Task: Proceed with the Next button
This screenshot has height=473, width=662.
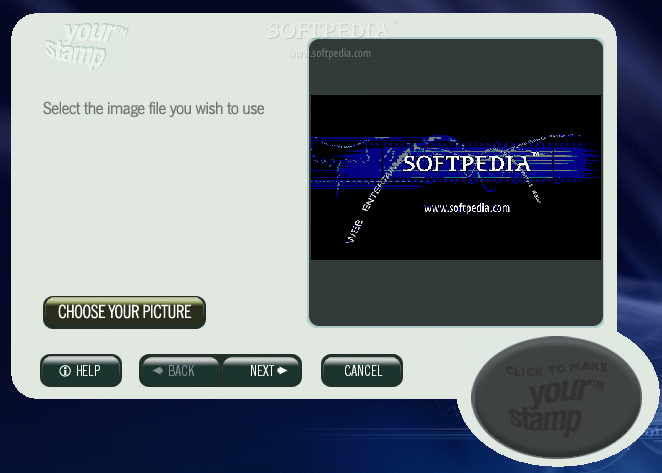Action: (x=262, y=371)
